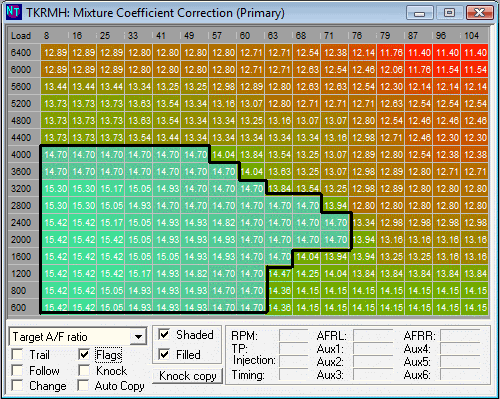
Task: Open the Target A/F ratio dropdown
Action: coord(138,337)
